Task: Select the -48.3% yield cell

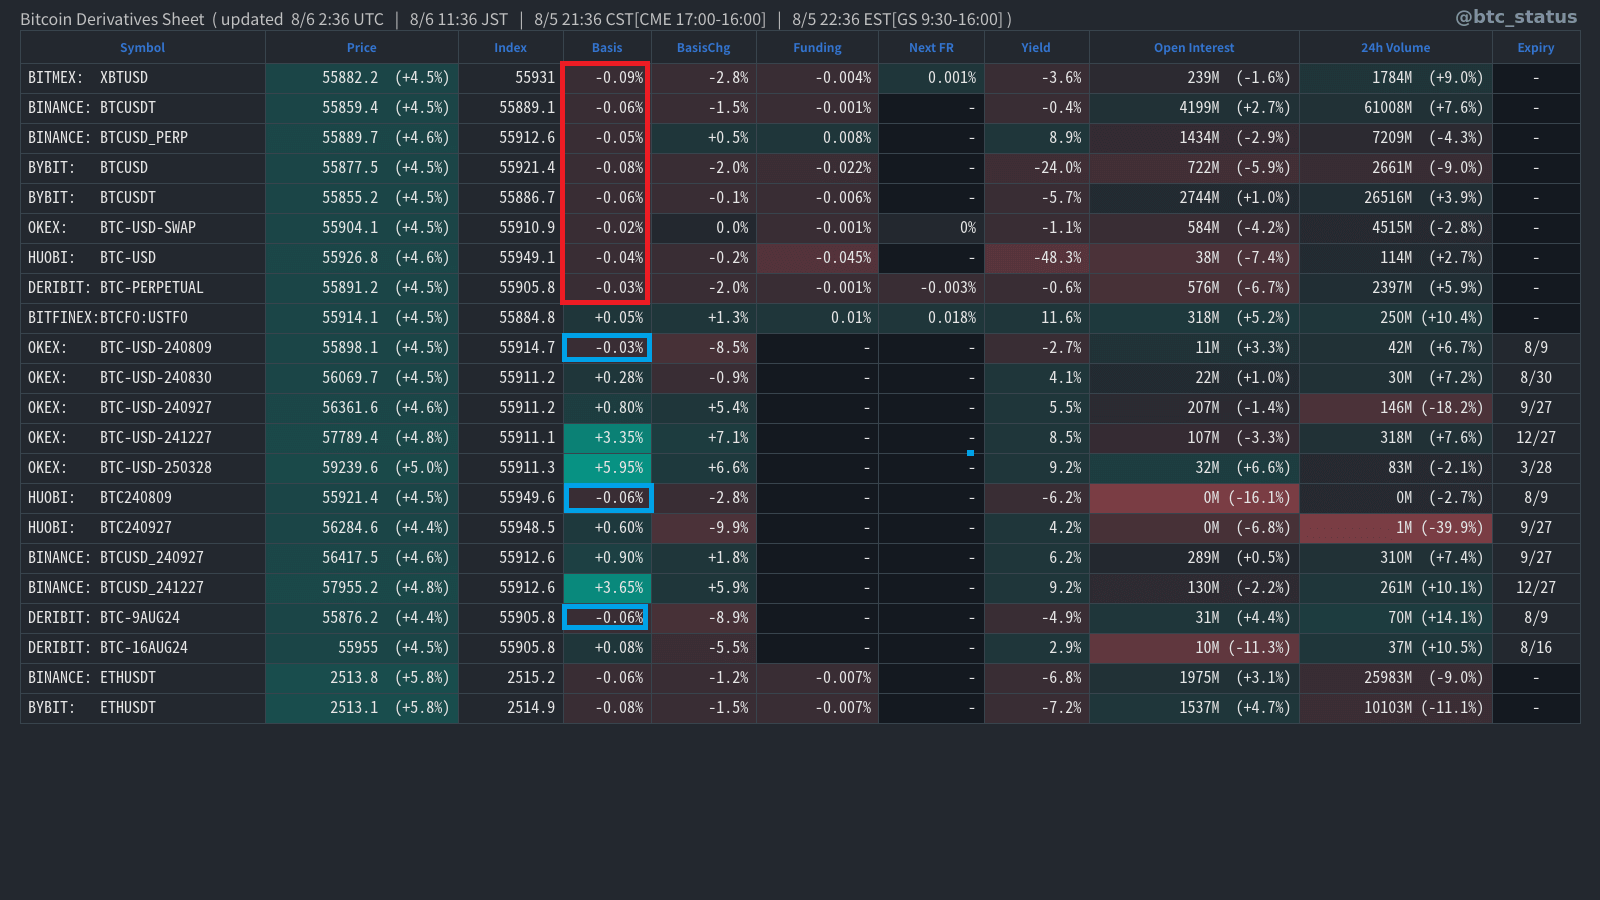Action: (x=1037, y=258)
